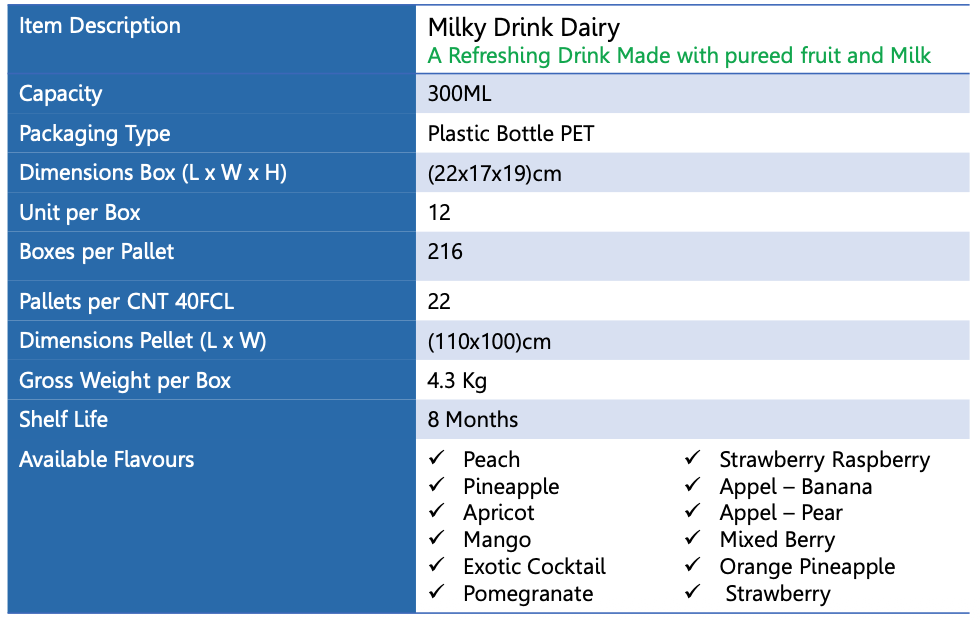
Task: Click the Pallets per CNT 40FCL label
Action: point(126,301)
